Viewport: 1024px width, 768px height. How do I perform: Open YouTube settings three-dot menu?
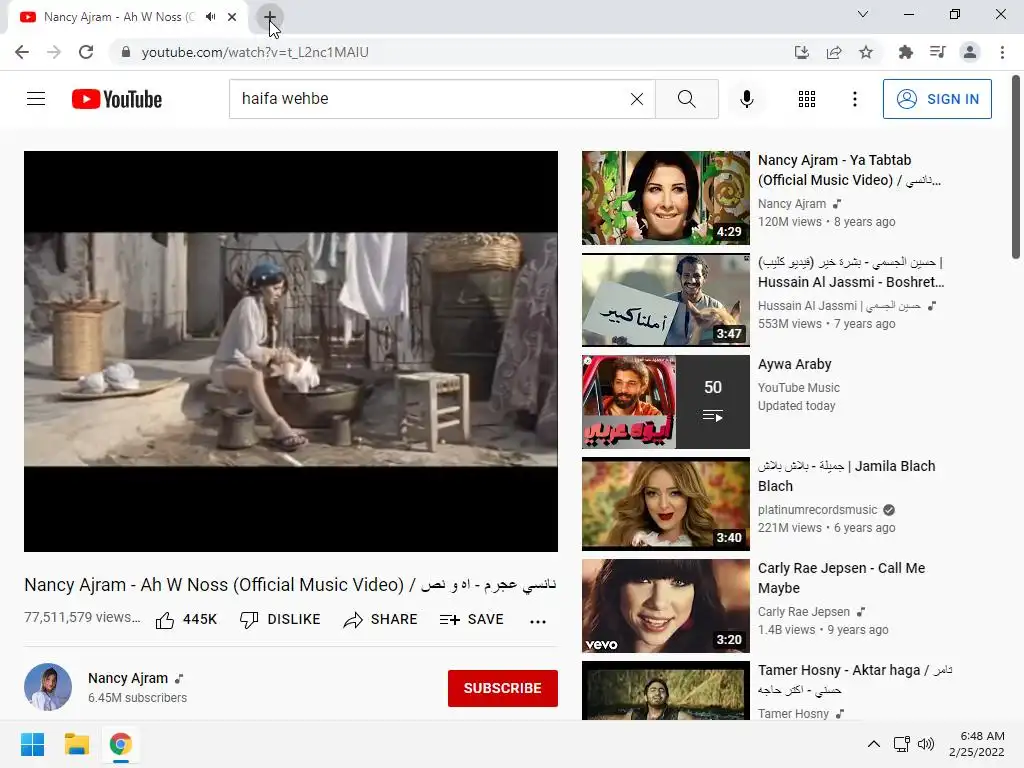click(x=854, y=99)
